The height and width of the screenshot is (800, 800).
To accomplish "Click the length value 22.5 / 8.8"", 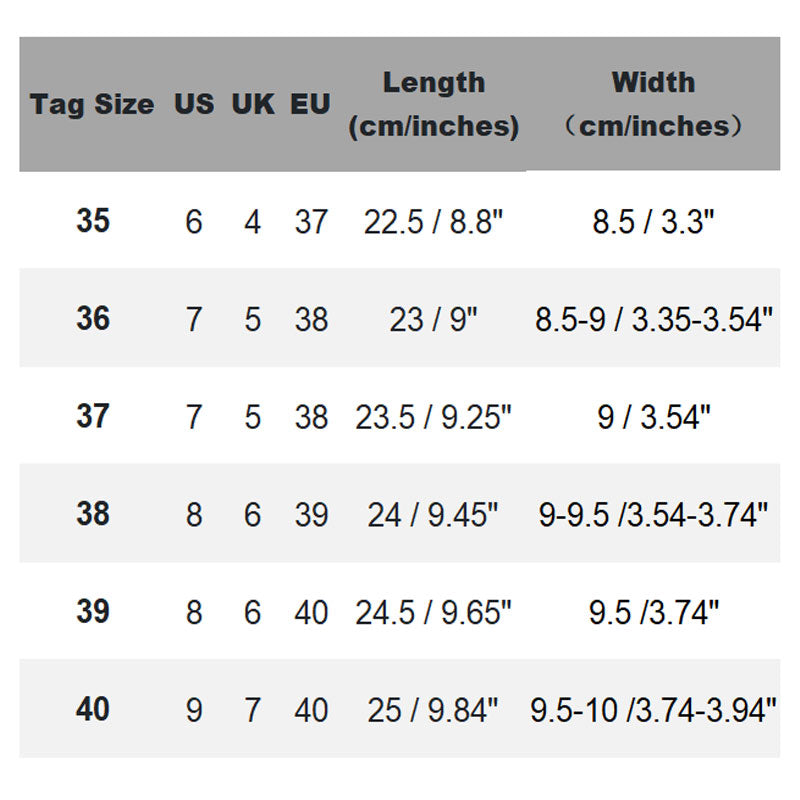I will (433, 221).
